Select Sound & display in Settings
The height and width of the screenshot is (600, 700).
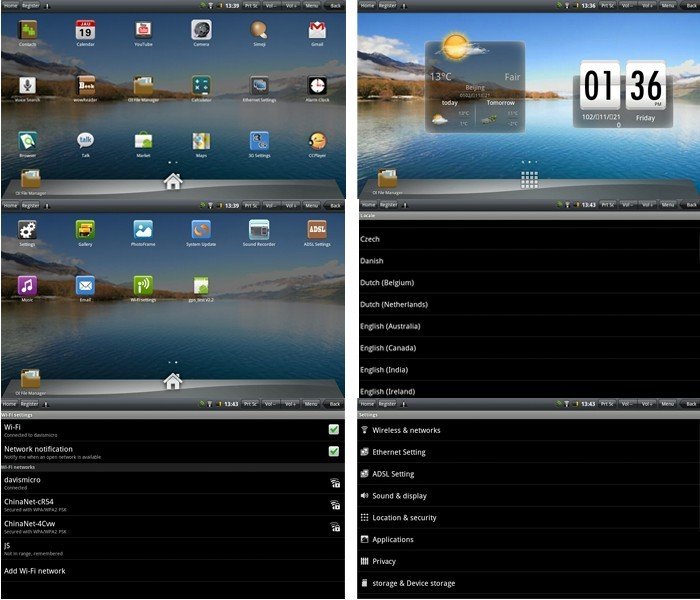click(399, 496)
